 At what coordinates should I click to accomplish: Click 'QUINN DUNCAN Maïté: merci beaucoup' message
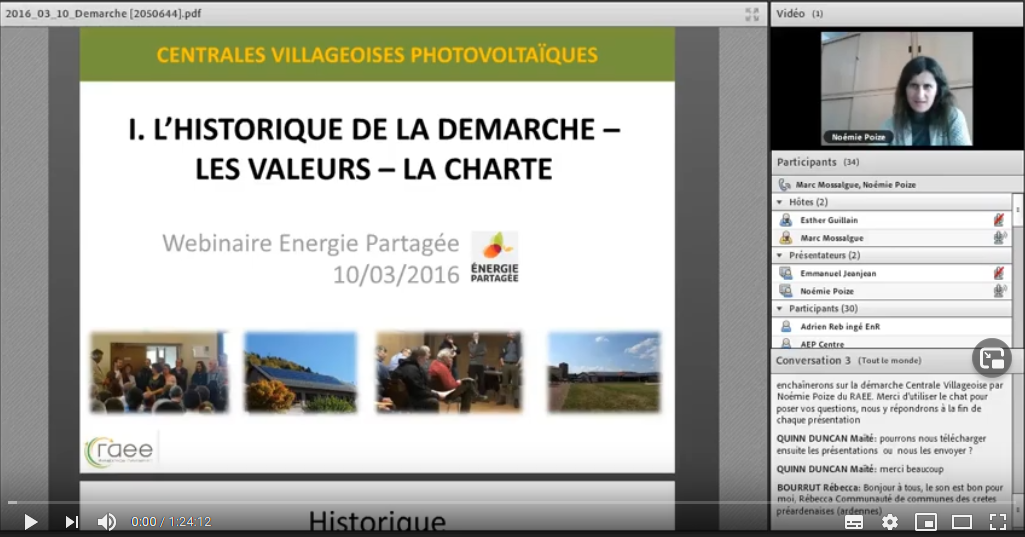pyautogui.click(x=860, y=469)
